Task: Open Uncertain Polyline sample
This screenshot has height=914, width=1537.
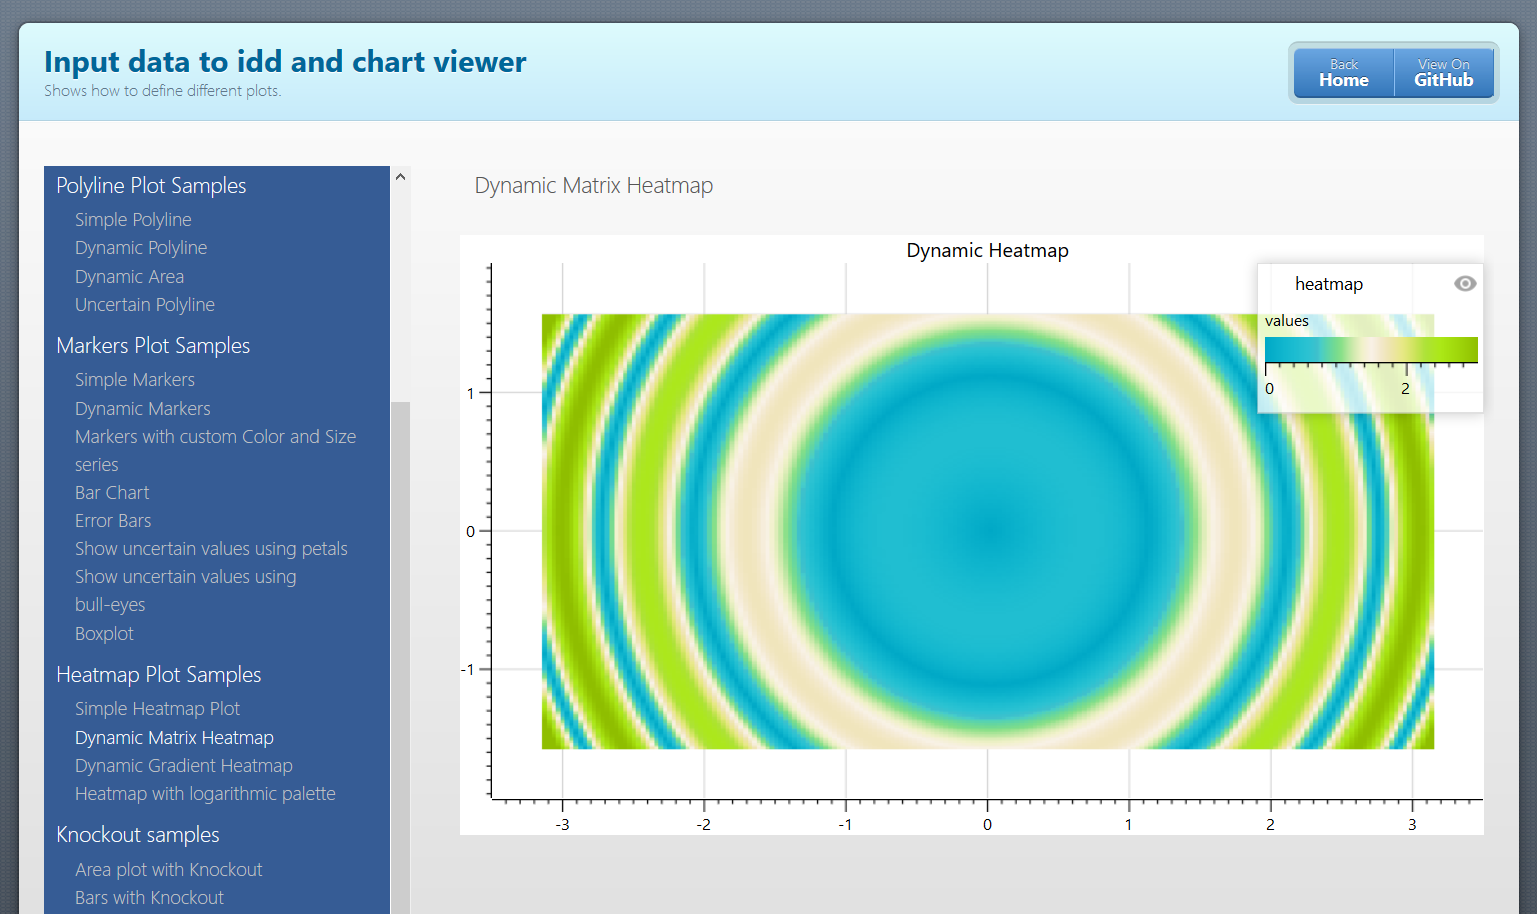Action: [145, 305]
